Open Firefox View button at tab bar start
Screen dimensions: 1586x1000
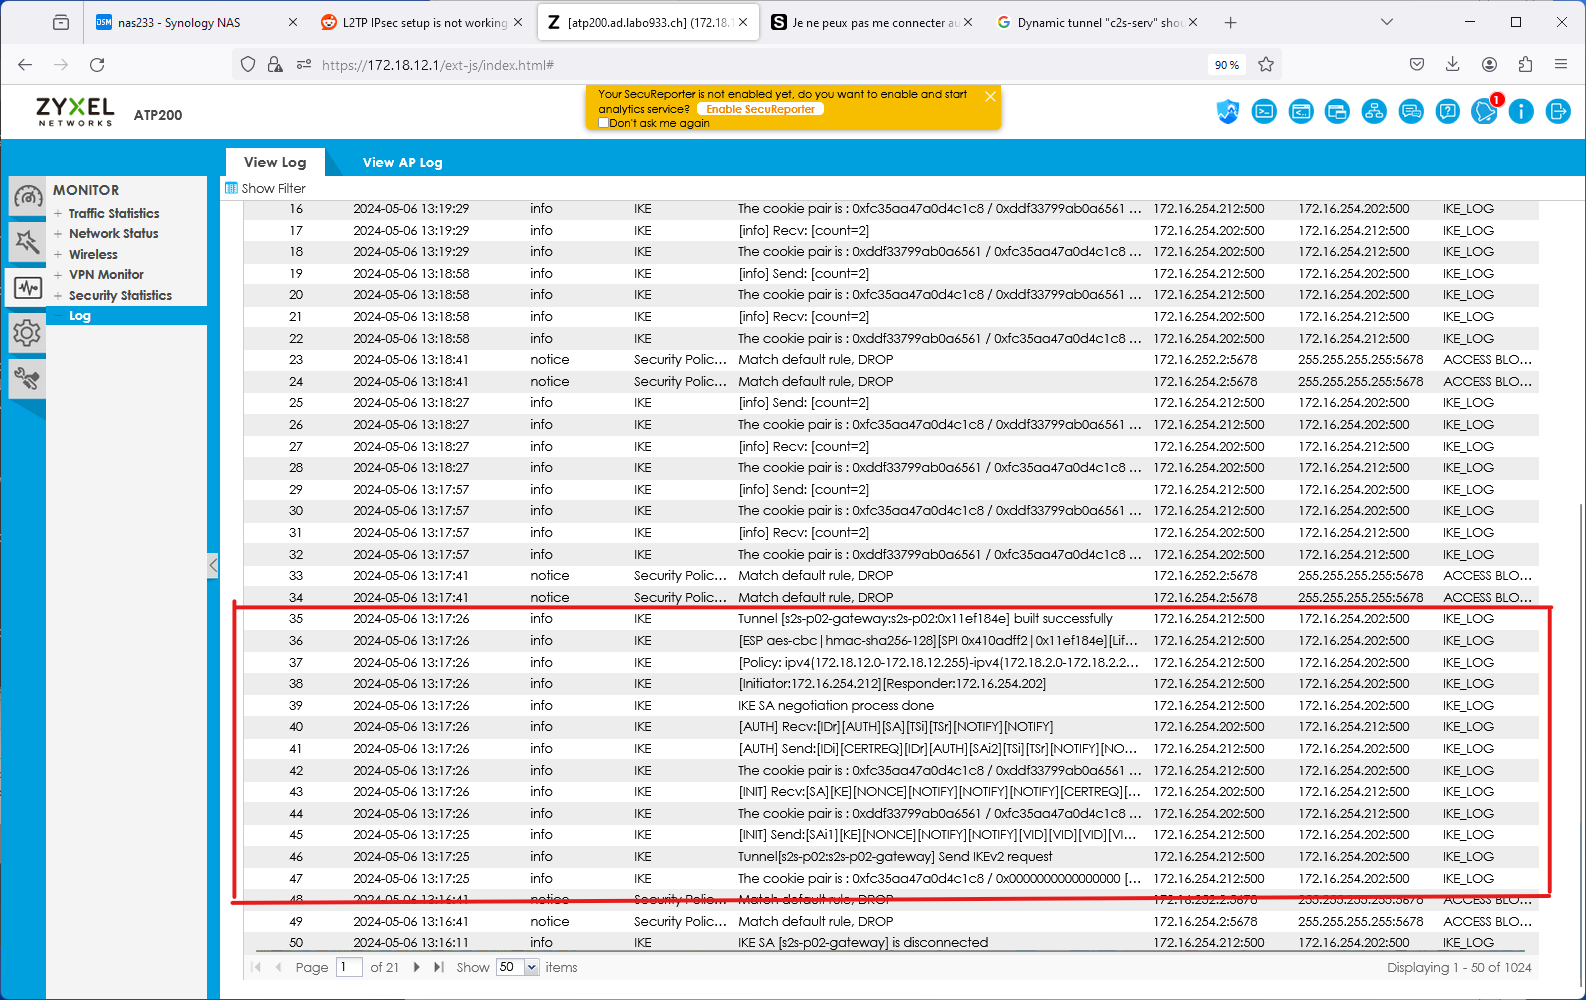point(61,22)
